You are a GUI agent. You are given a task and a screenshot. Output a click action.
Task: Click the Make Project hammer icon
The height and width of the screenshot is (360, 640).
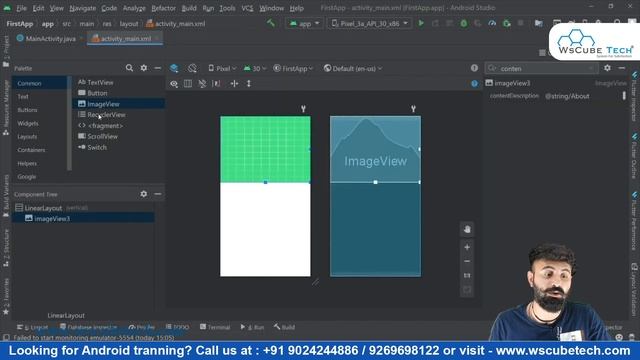pyautogui.click(x=271, y=23)
